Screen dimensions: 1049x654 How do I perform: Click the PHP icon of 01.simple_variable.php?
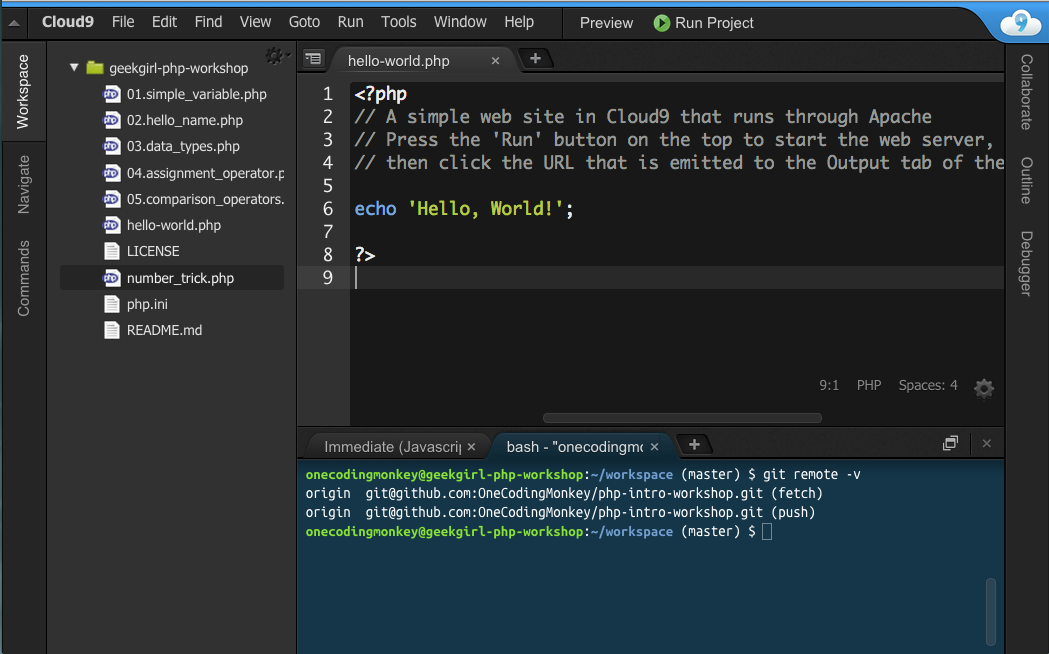click(111, 94)
